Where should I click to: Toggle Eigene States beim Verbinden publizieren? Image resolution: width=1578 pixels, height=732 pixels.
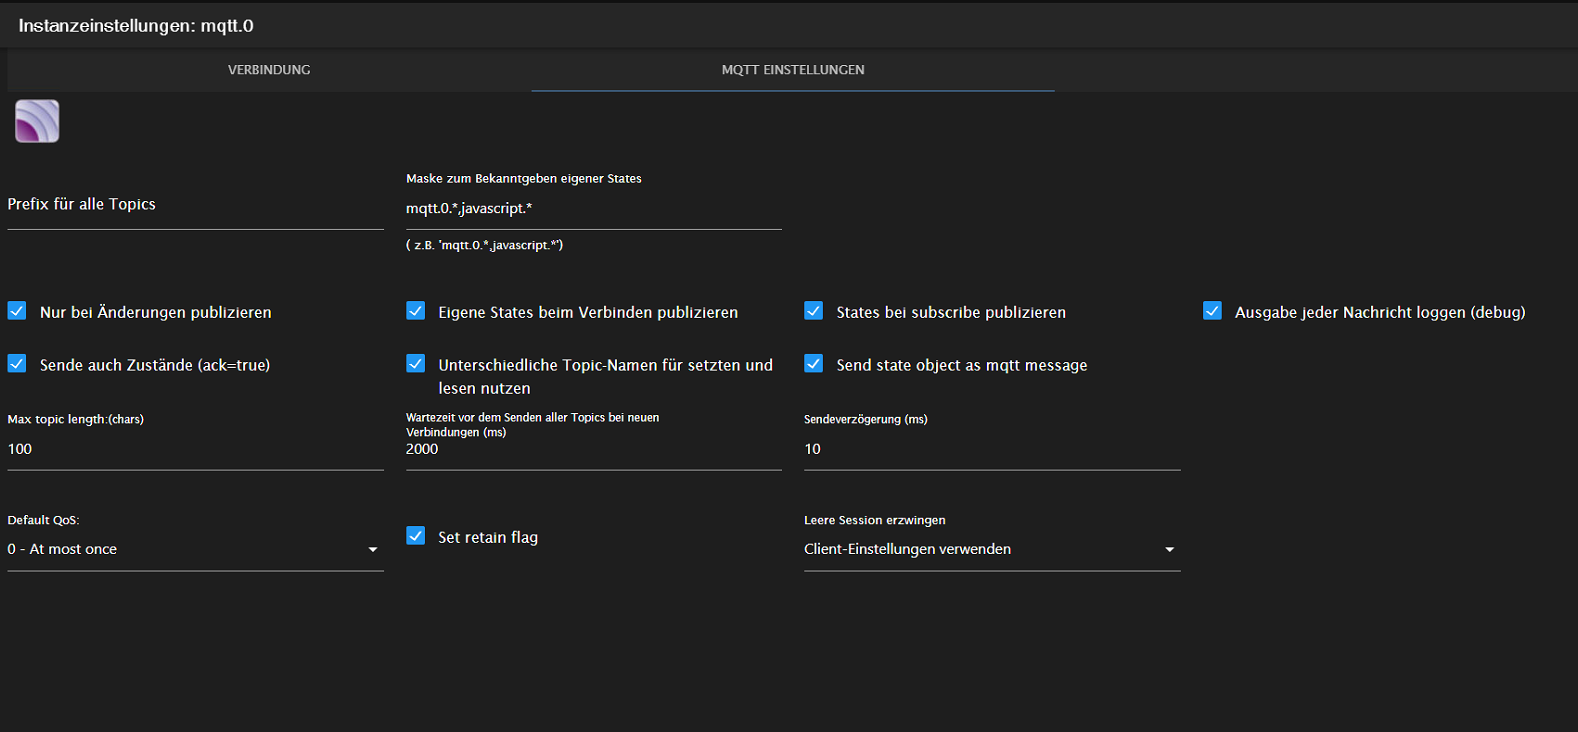pos(416,311)
